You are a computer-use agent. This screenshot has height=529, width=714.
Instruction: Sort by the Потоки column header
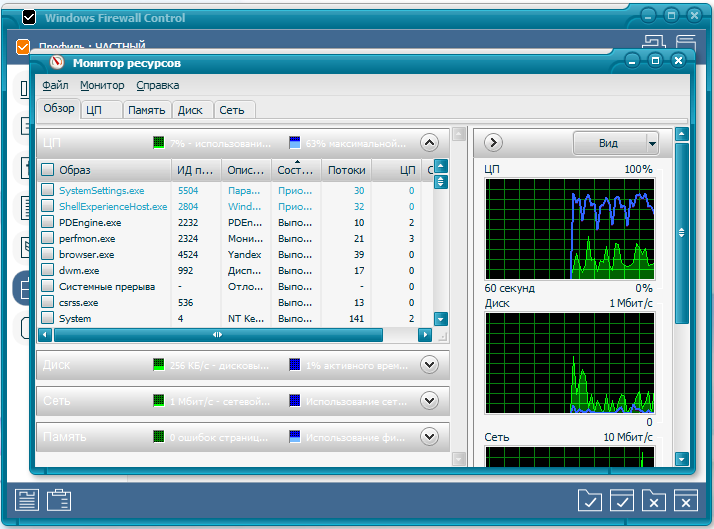pos(346,170)
